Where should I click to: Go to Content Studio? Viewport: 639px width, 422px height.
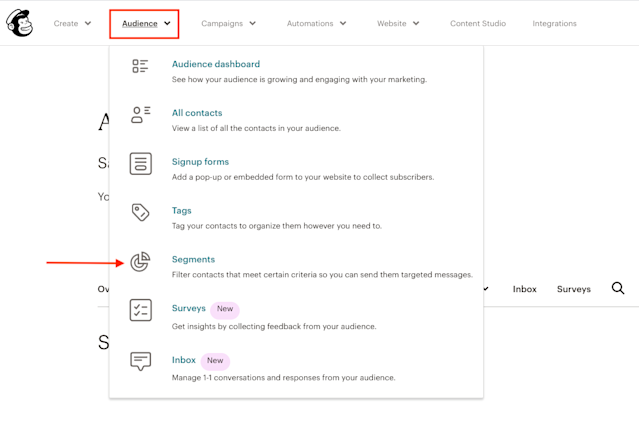point(478,24)
